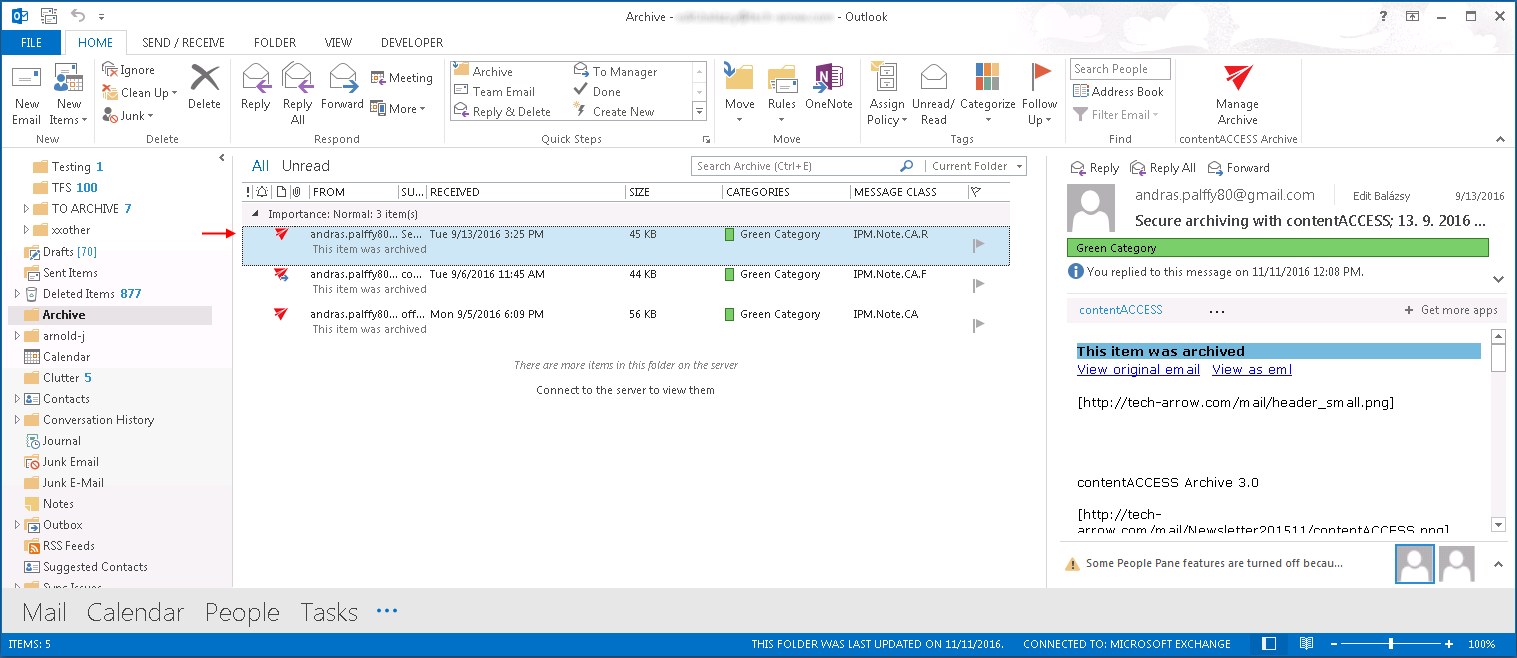Expand the TO ARCHIVE folder

click(27, 209)
